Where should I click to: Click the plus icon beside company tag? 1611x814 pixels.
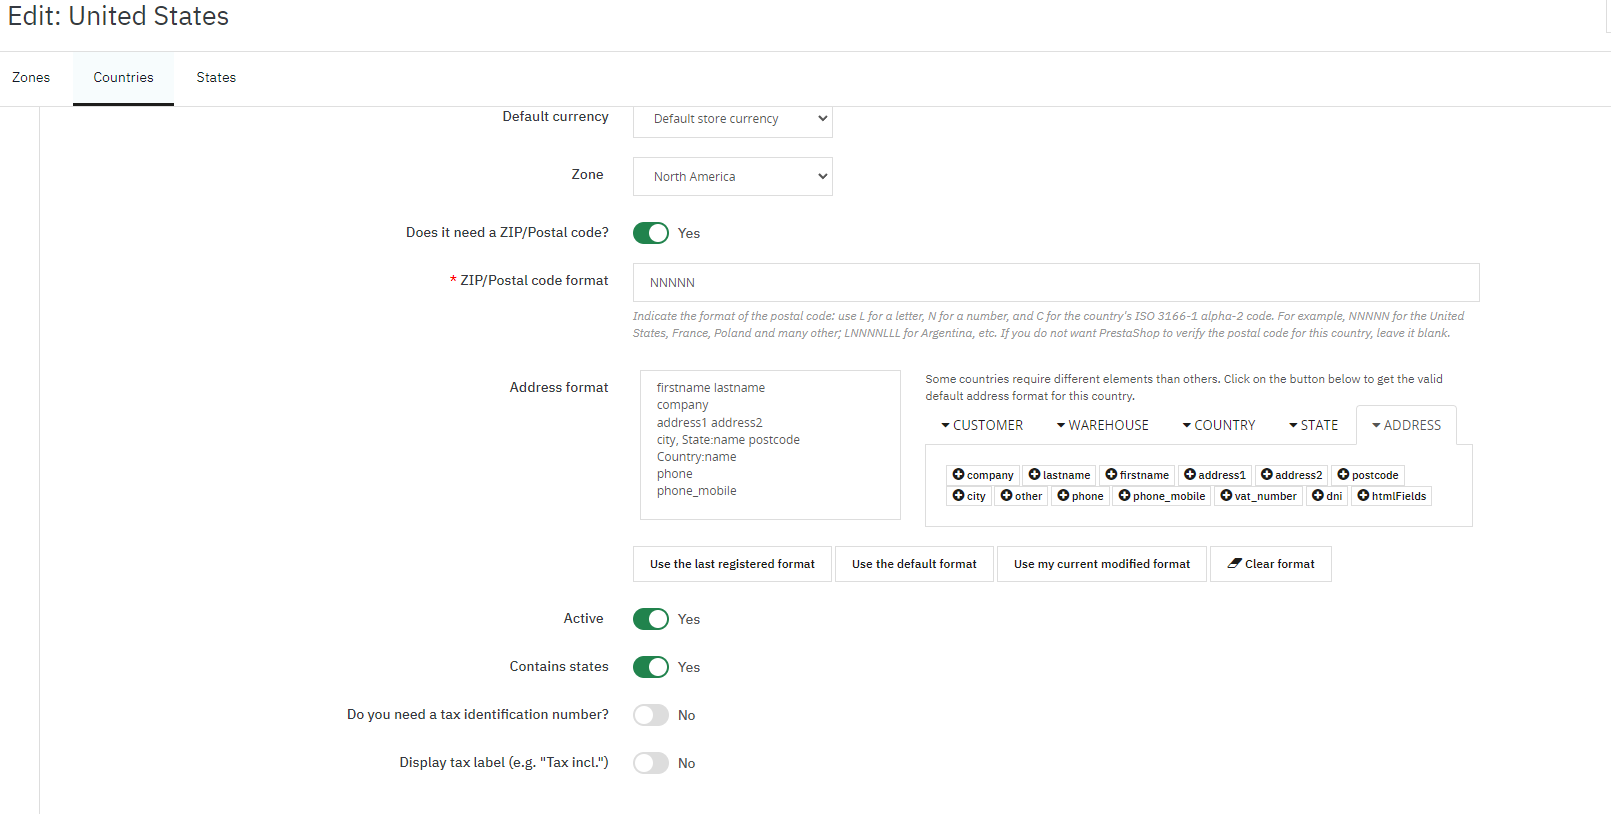(958, 475)
